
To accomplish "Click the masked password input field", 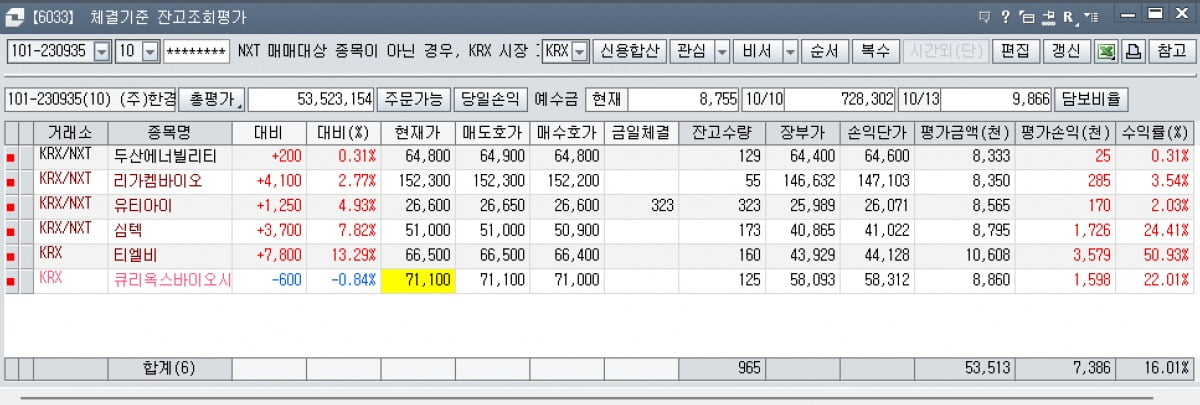I will tap(195, 51).
